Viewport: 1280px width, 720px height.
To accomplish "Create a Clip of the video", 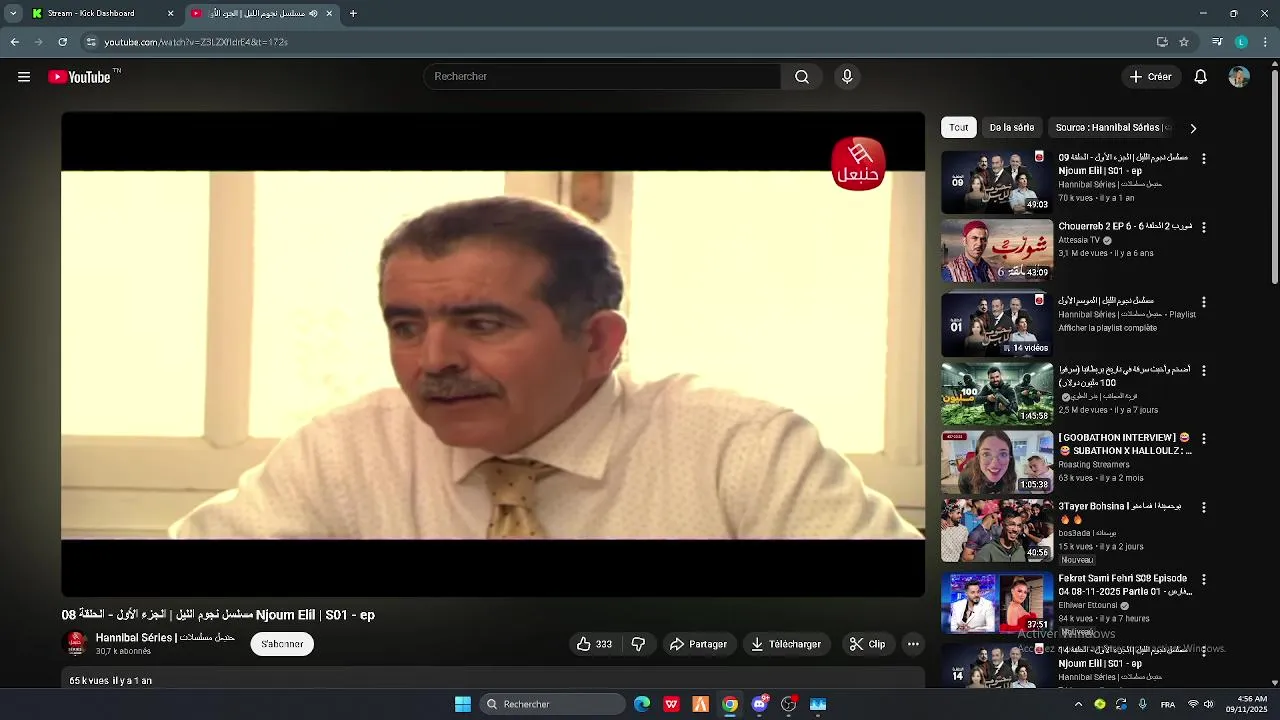I will [867, 644].
